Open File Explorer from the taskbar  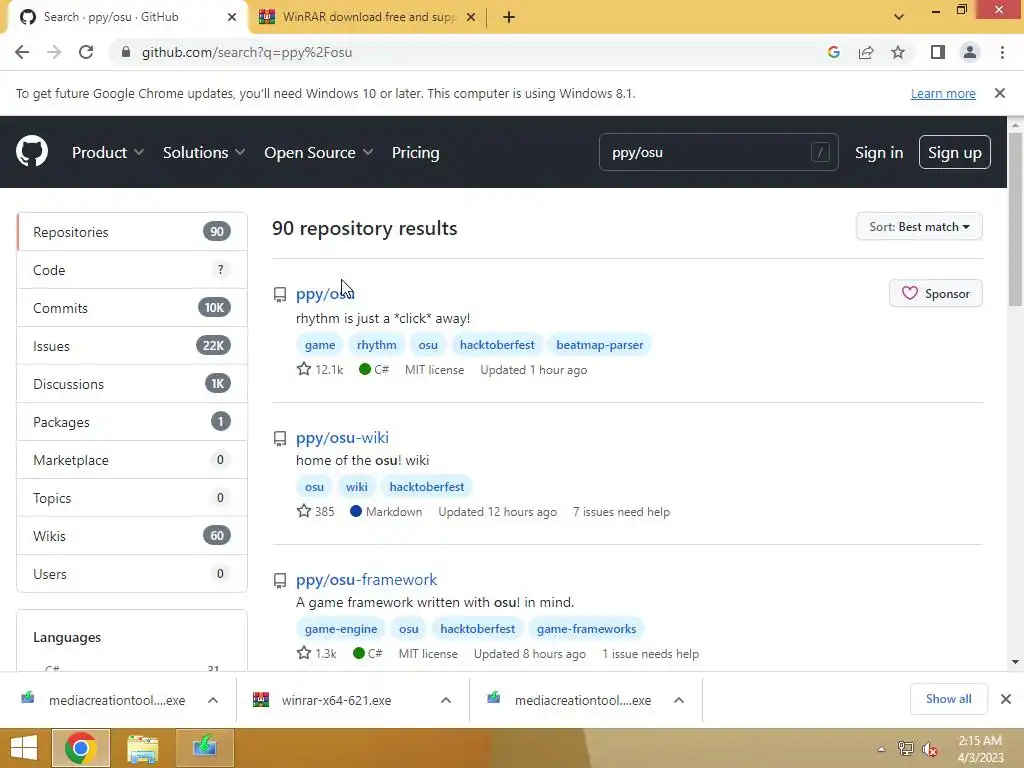[x=142, y=748]
